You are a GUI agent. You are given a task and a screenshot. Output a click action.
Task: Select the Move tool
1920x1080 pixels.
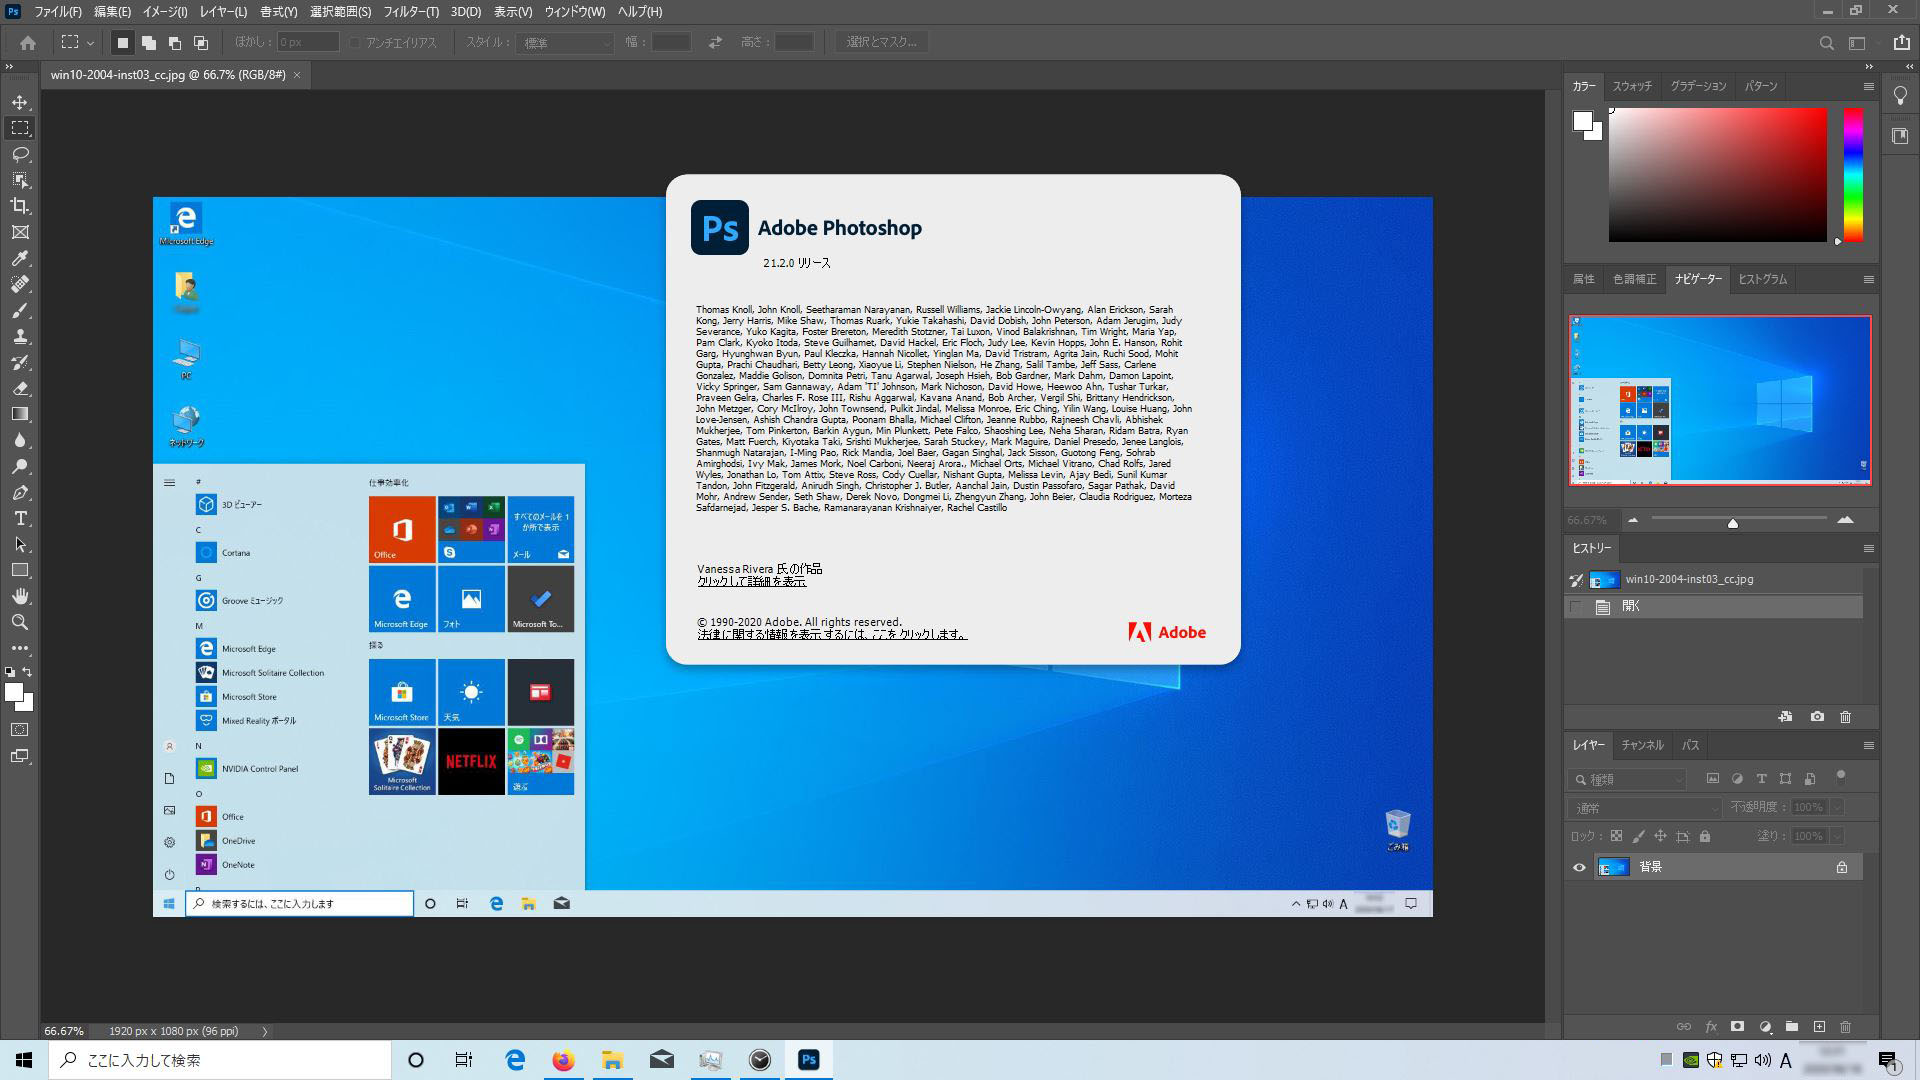point(20,102)
